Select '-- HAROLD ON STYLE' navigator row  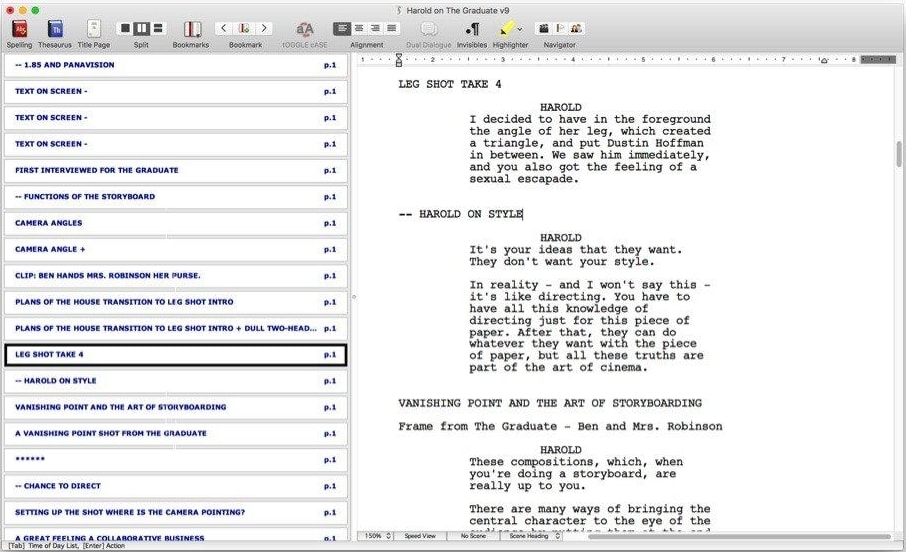coord(176,381)
